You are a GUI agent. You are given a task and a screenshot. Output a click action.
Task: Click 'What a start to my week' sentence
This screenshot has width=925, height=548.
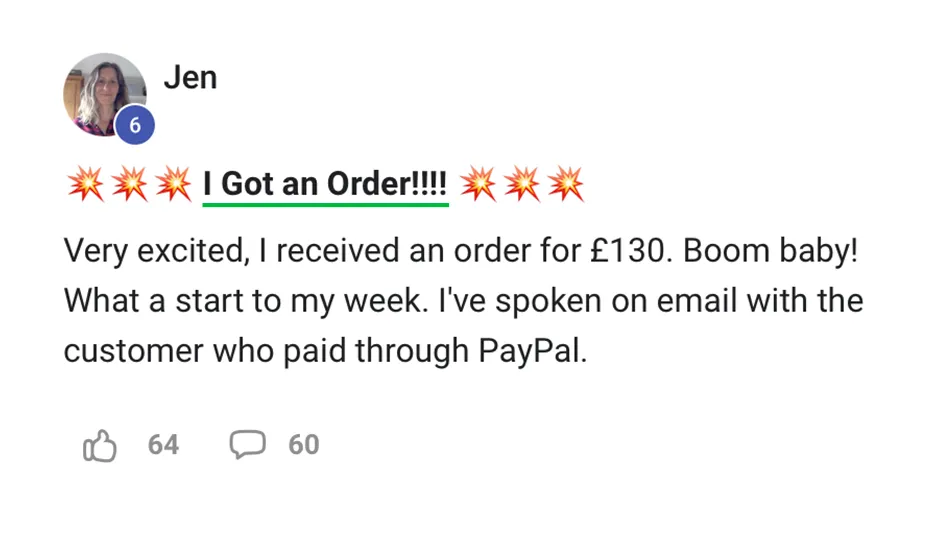coord(245,301)
